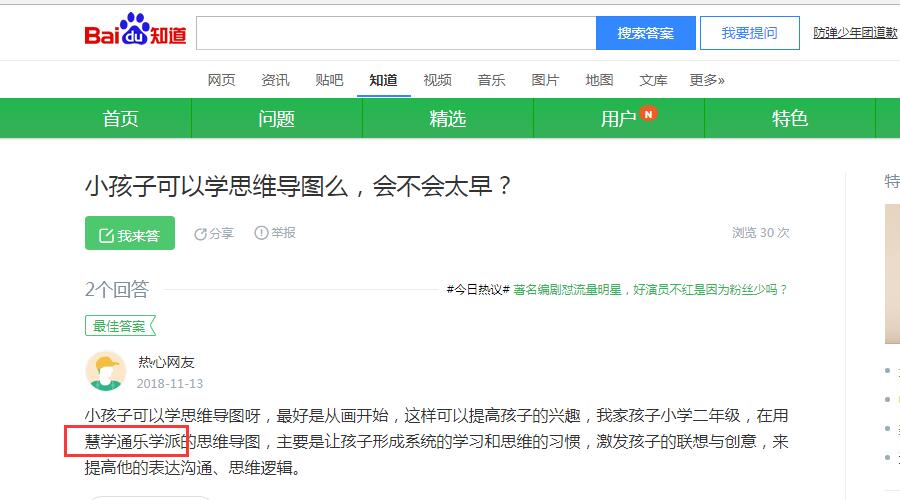The image size is (900, 500).
Task: Click the Baidu Zhidao logo
Action: [x=135, y=32]
